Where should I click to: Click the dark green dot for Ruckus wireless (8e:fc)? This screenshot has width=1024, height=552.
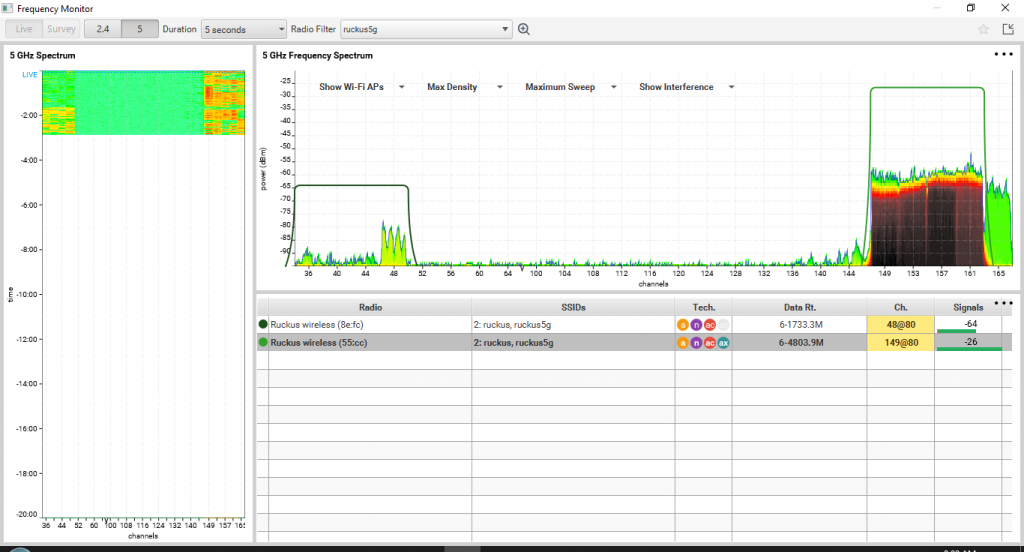pyautogui.click(x=263, y=324)
